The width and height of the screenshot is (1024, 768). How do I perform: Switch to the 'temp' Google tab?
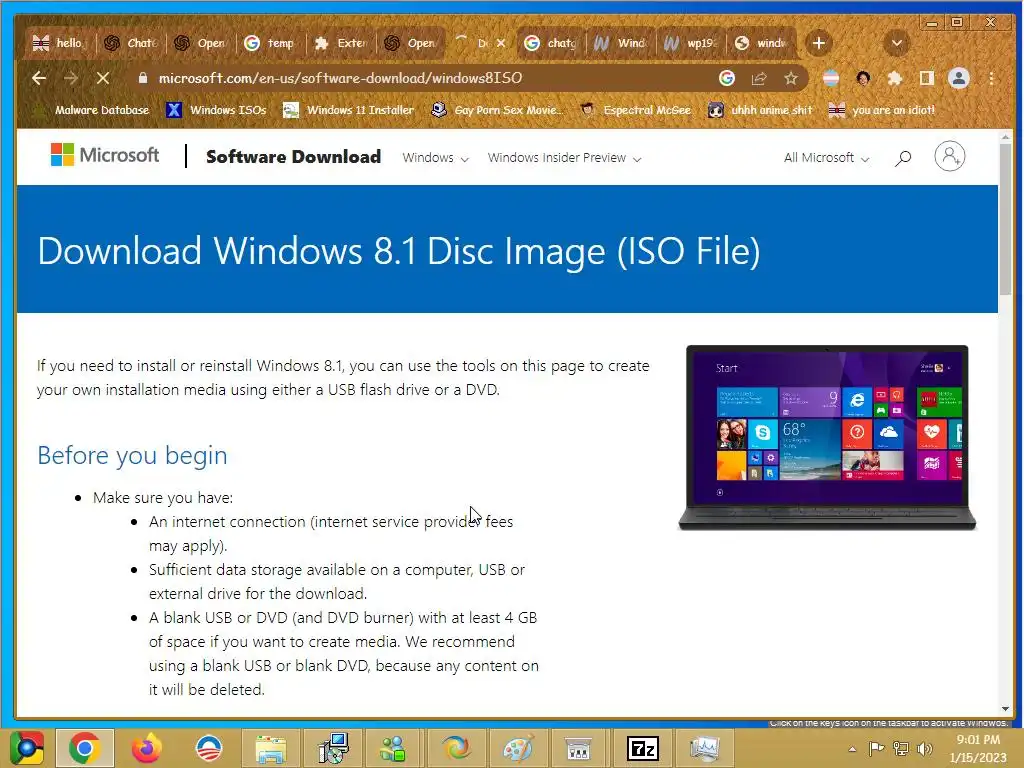tap(270, 43)
